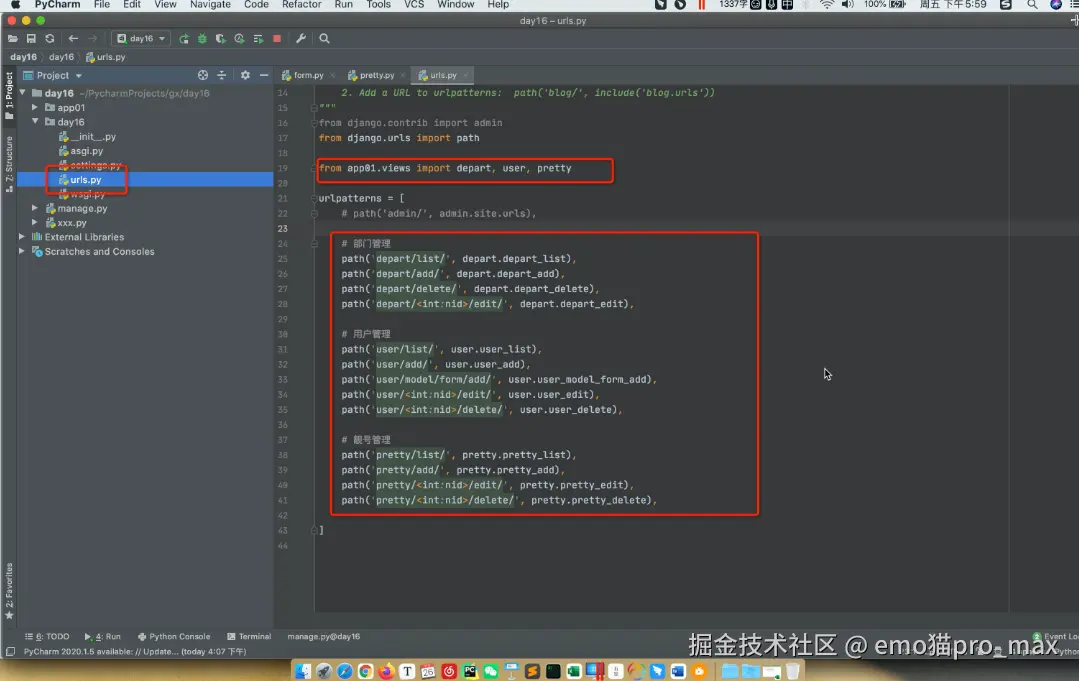This screenshot has width=1079, height=681.
Task: Hide the Project panel with minus icon
Action: [264, 75]
